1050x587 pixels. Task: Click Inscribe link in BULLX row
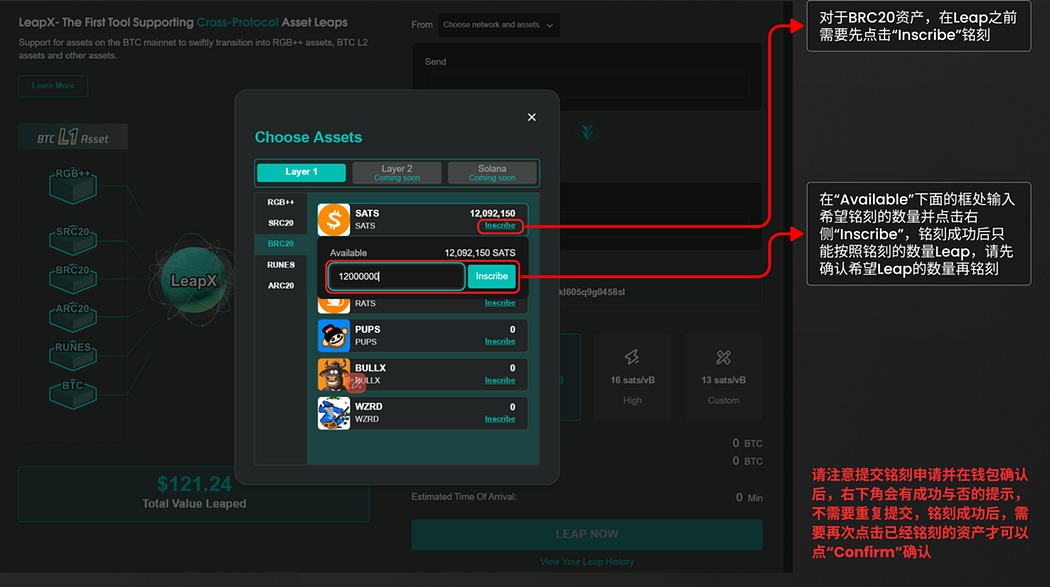point(500,380)
